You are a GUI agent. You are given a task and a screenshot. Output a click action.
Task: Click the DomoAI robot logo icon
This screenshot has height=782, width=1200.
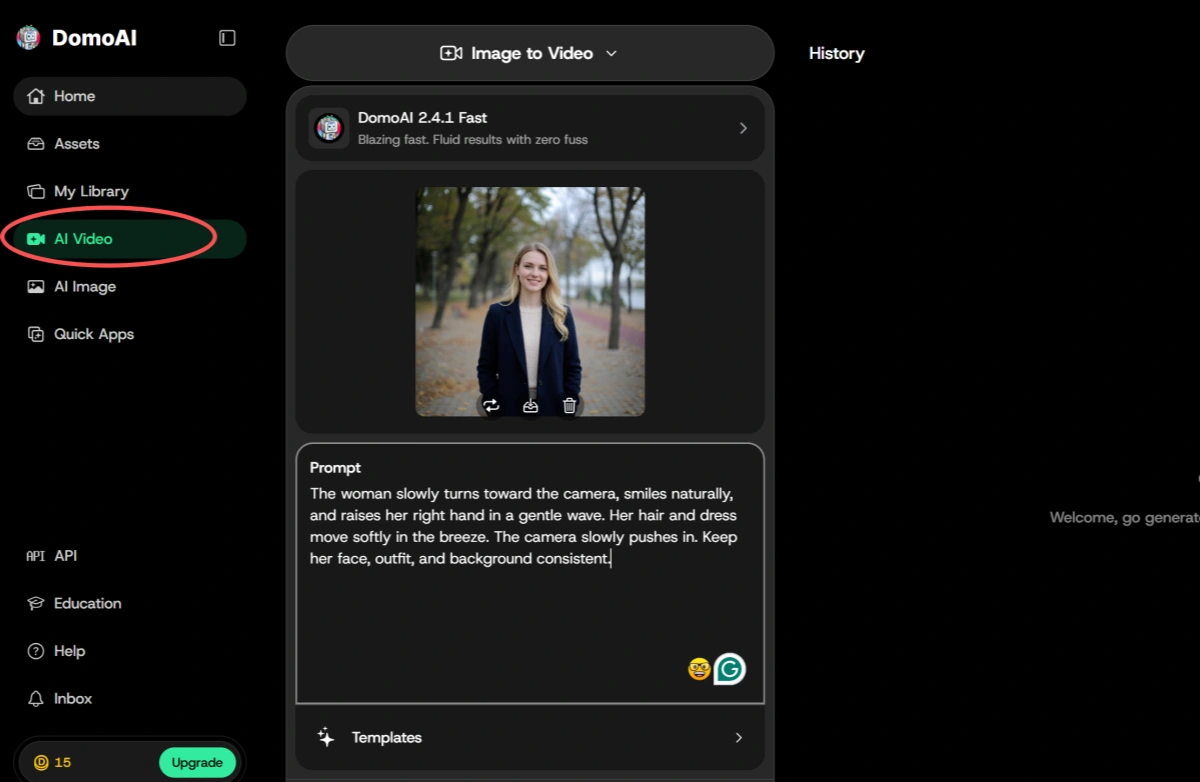28,38
